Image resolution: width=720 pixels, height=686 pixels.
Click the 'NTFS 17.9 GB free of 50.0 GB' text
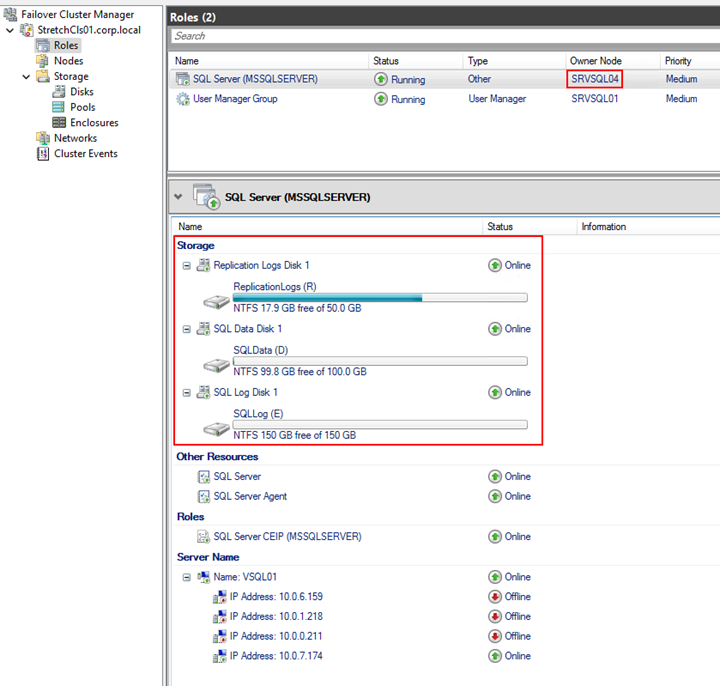pos(297,308)
